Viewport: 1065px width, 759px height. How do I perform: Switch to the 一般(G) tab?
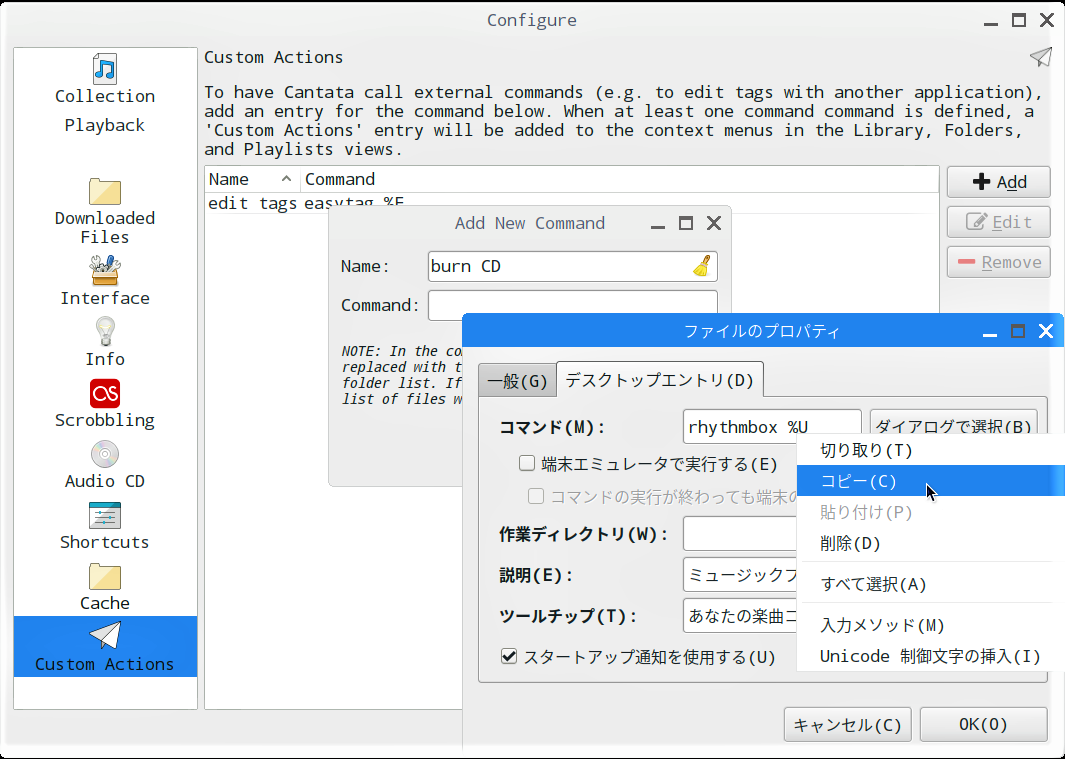[x=518, y=381]
